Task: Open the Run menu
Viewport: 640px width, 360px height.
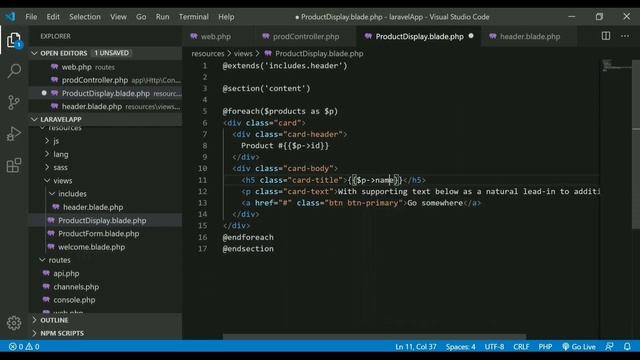Action: click(162, 17)
